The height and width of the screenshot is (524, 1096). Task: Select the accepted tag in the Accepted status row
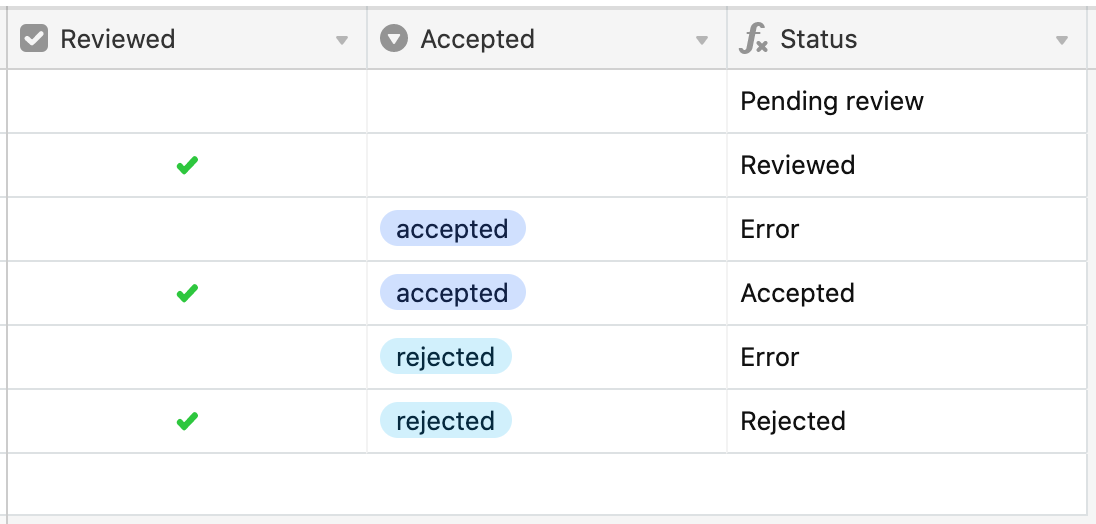452,293
